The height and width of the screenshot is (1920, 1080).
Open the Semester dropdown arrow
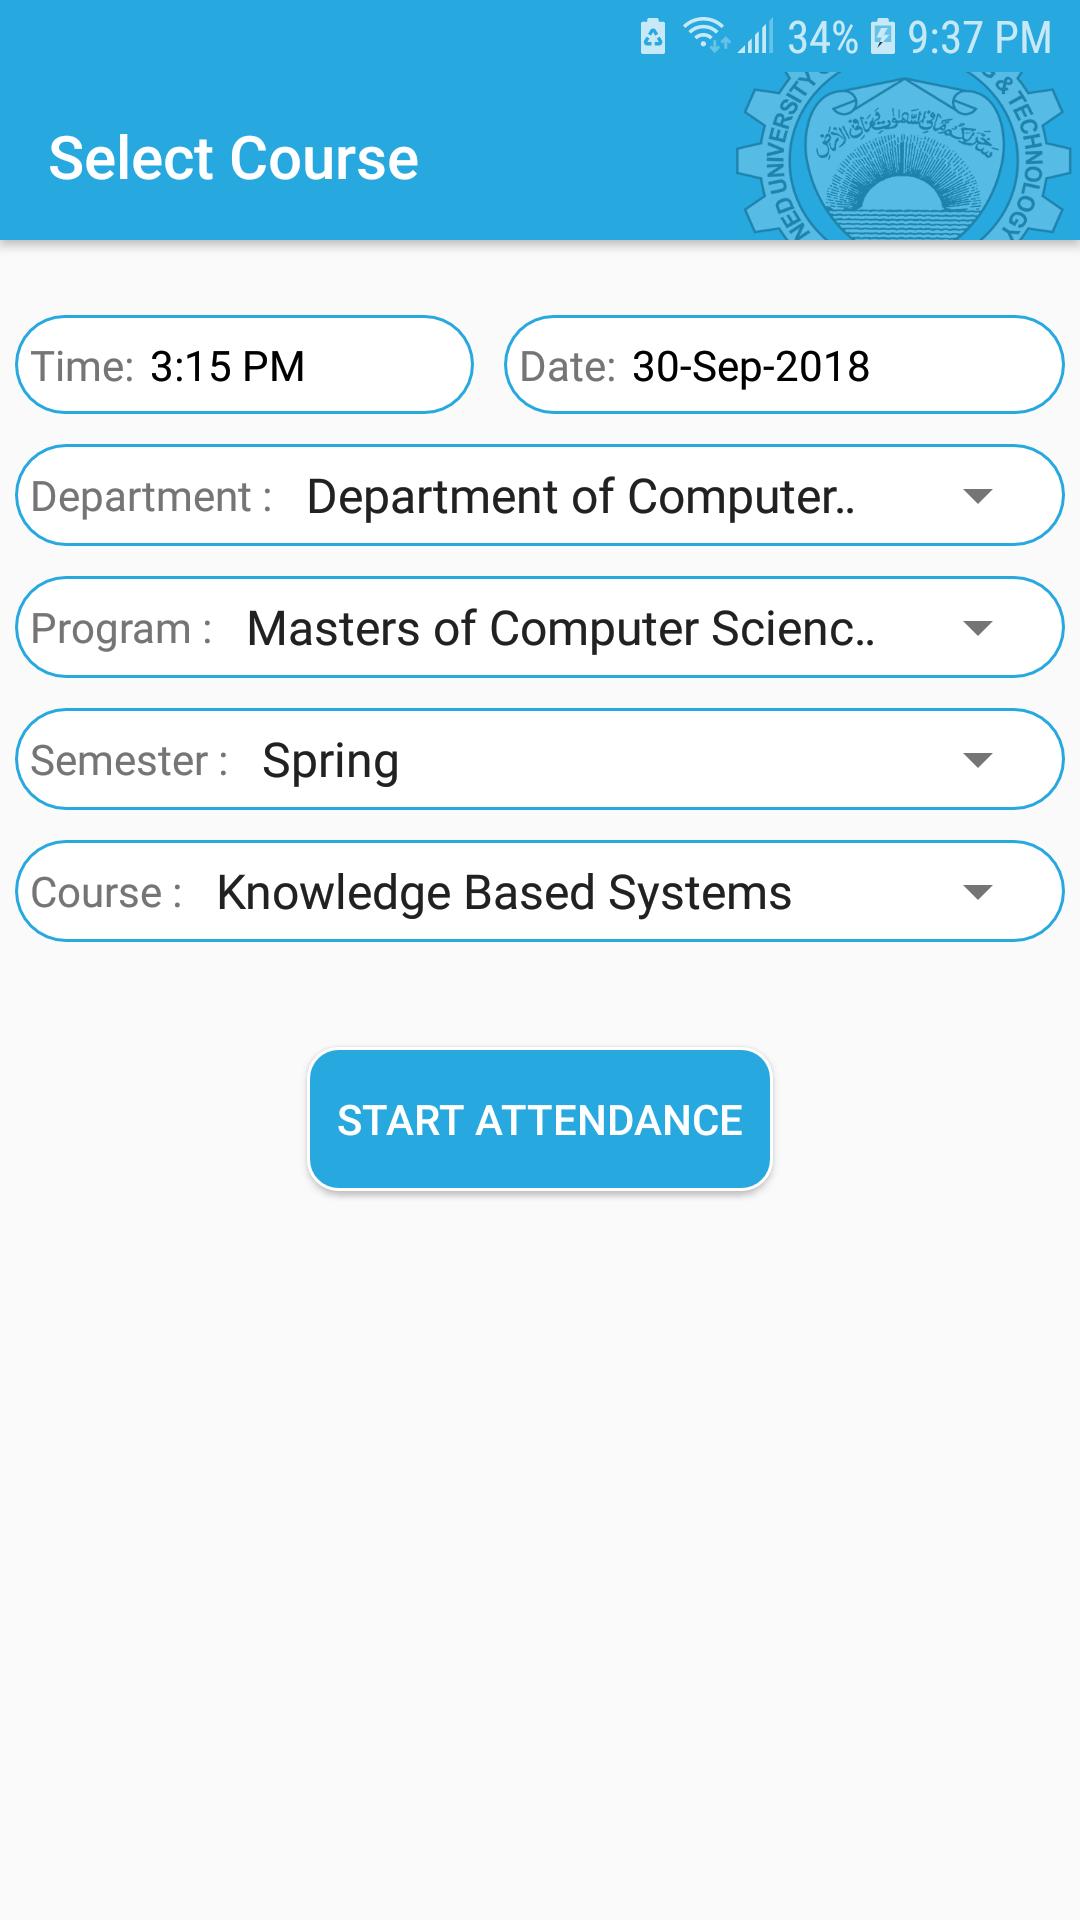pos(976,760)
